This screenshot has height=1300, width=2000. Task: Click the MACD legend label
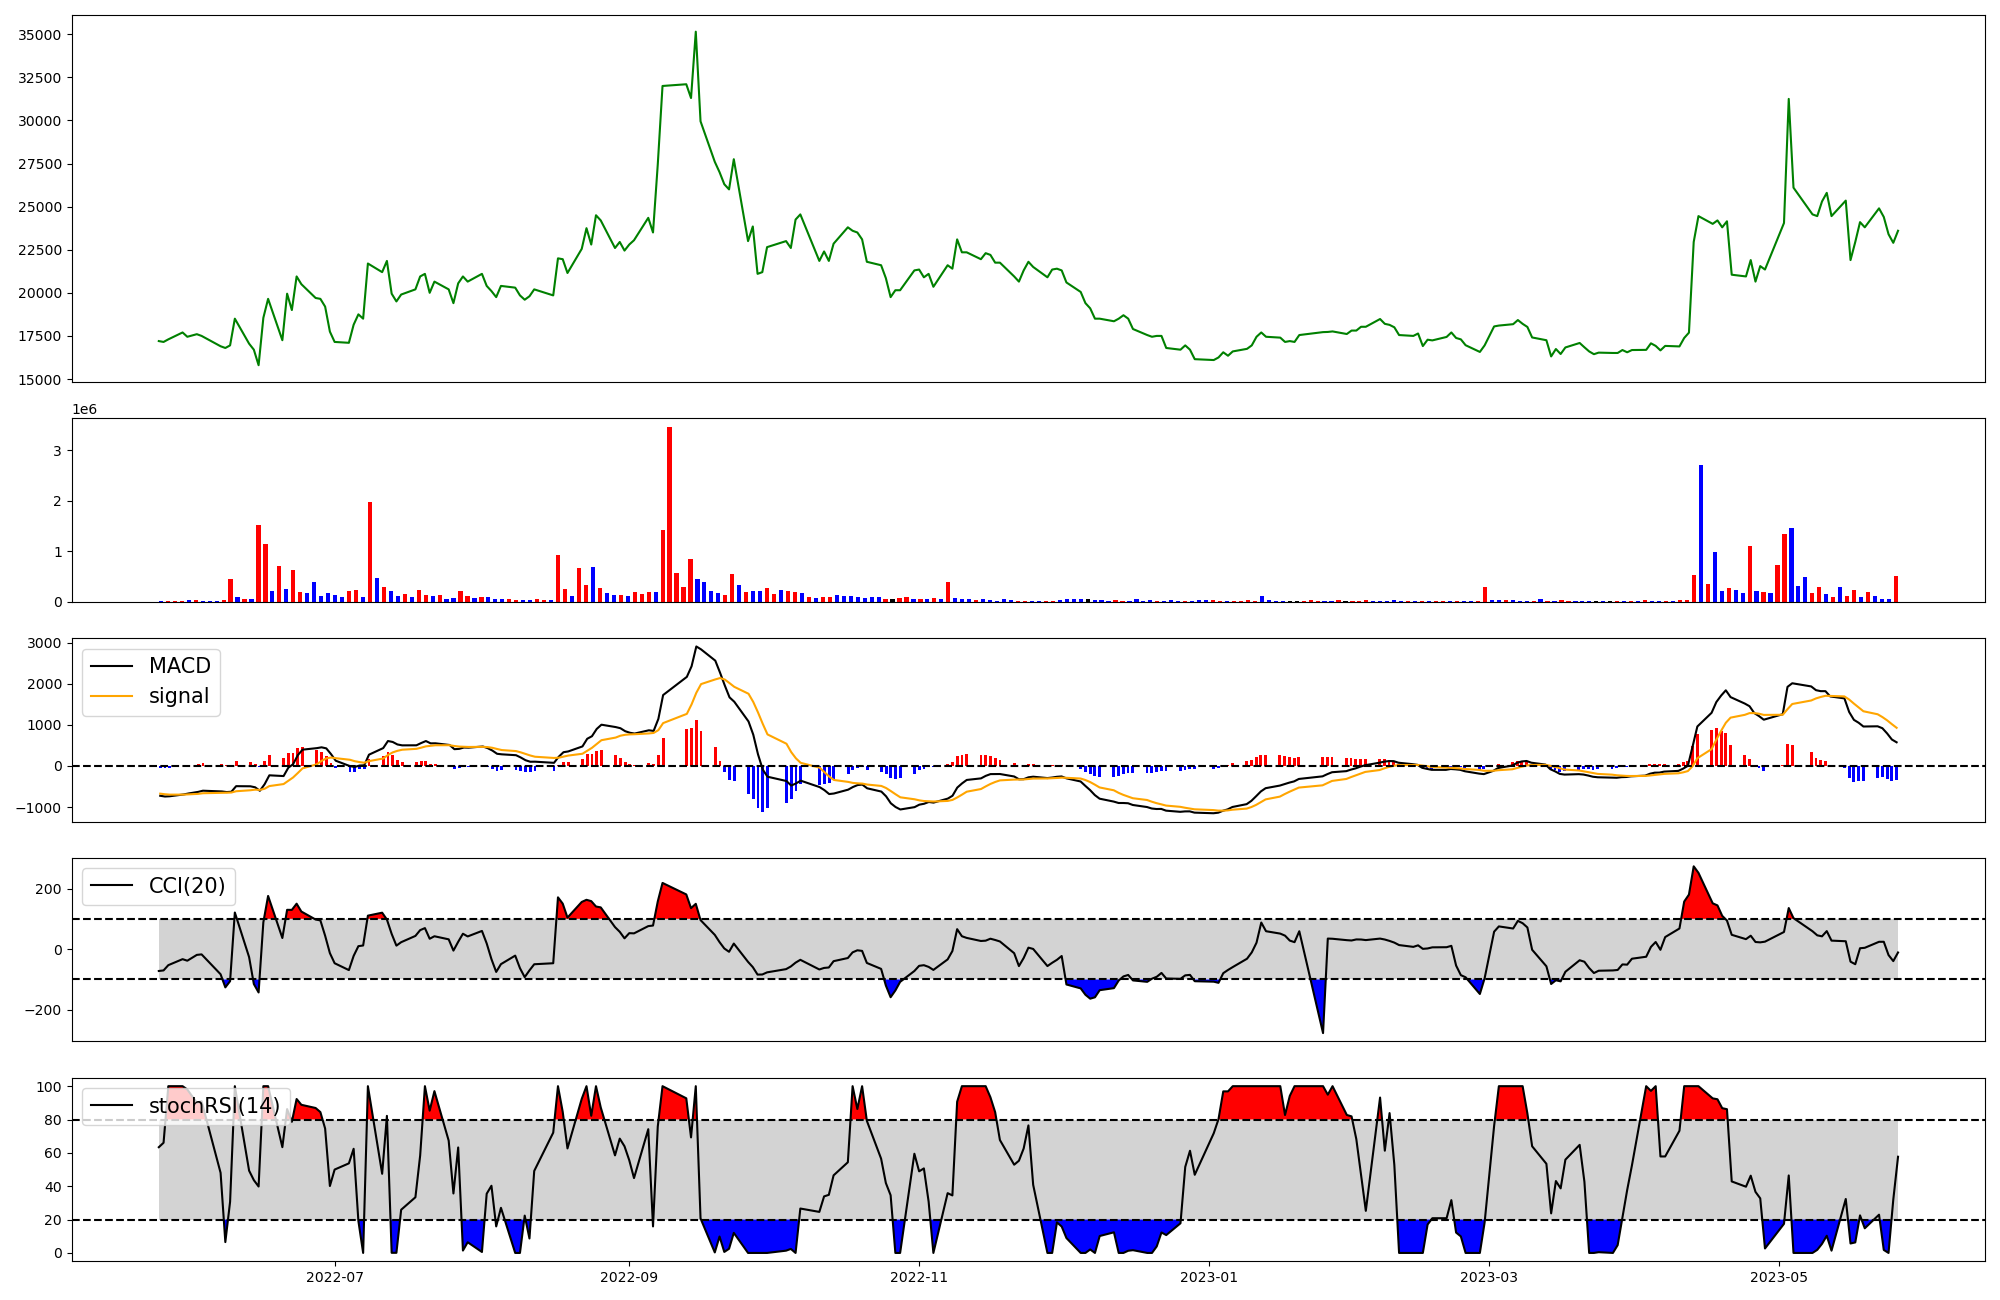(180, 666)
